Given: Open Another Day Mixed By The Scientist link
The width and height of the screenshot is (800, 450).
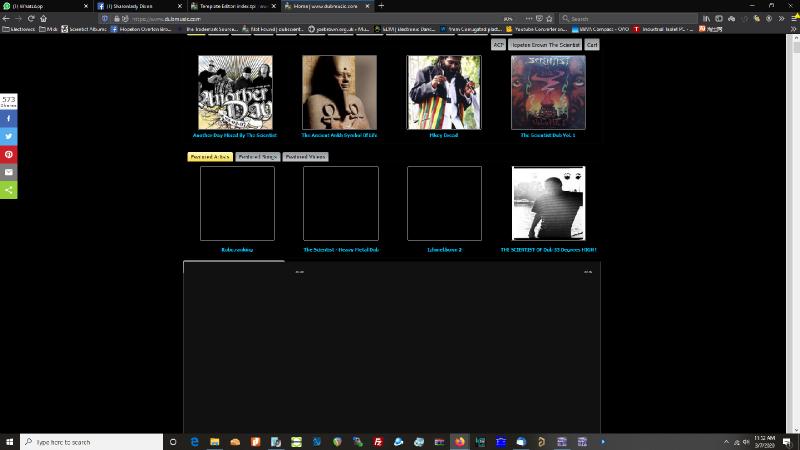Looking at the screenshot, I should (235, 135).
